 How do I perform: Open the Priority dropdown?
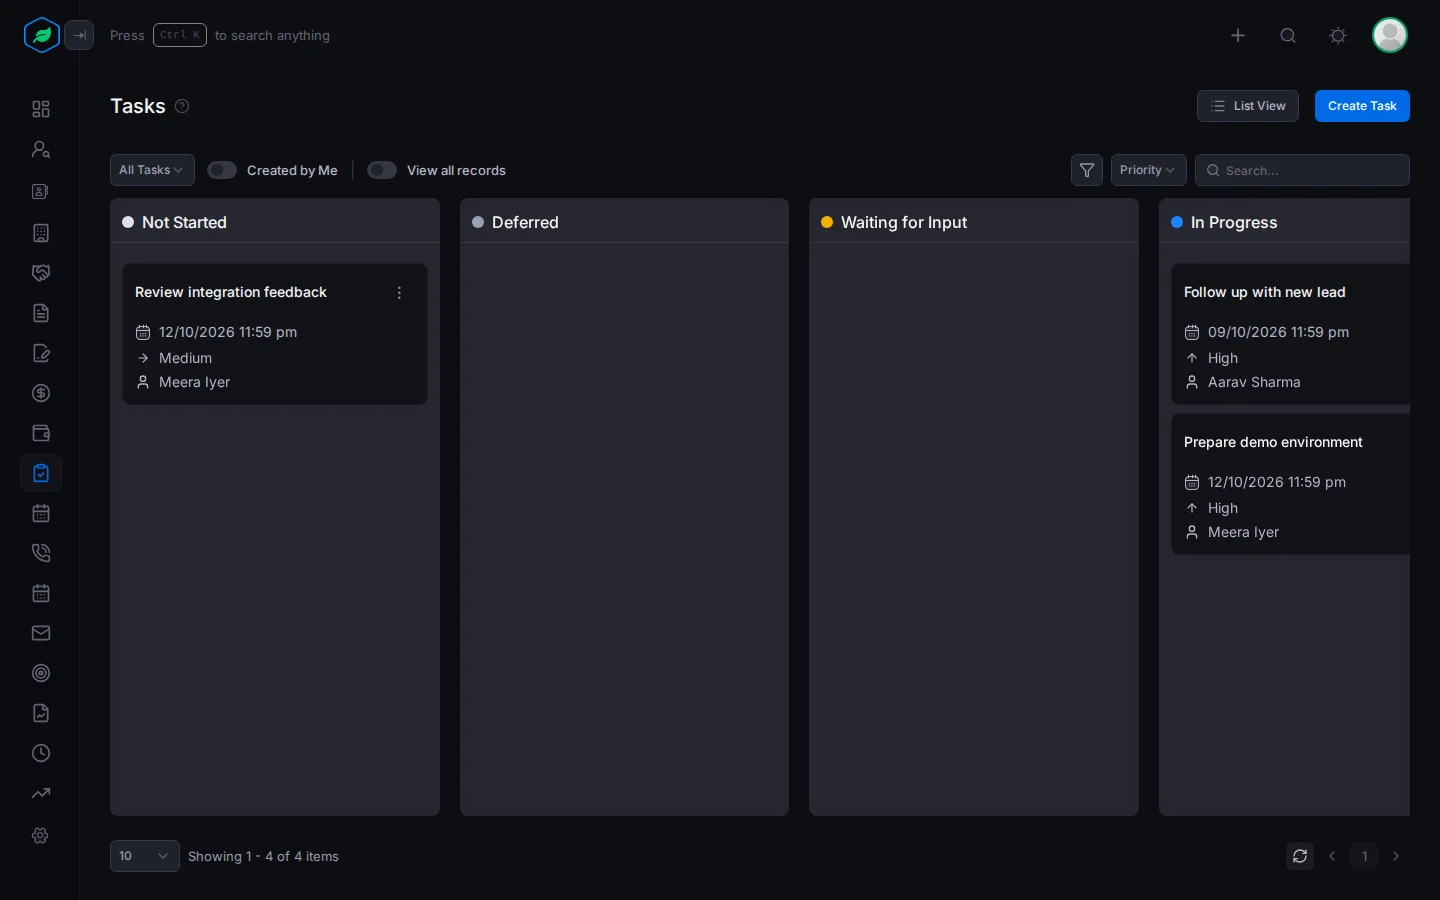[1149, 170]
